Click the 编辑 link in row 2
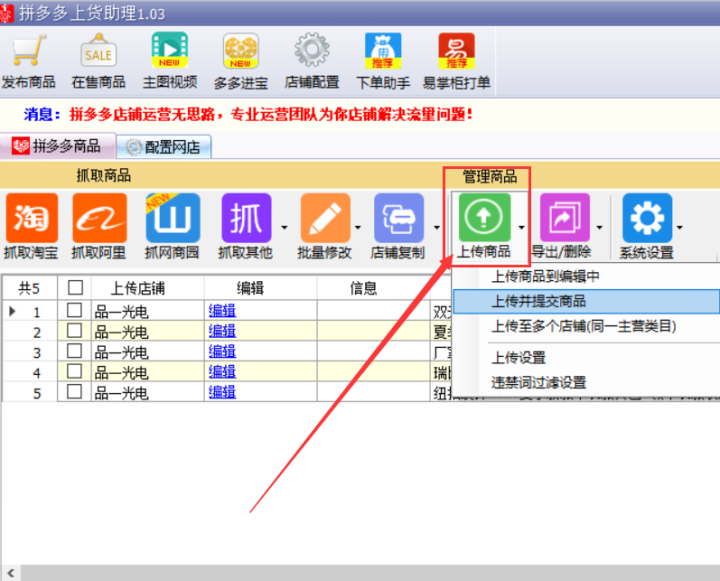Viewport: 720px width, 581px height. coord(222,331)
